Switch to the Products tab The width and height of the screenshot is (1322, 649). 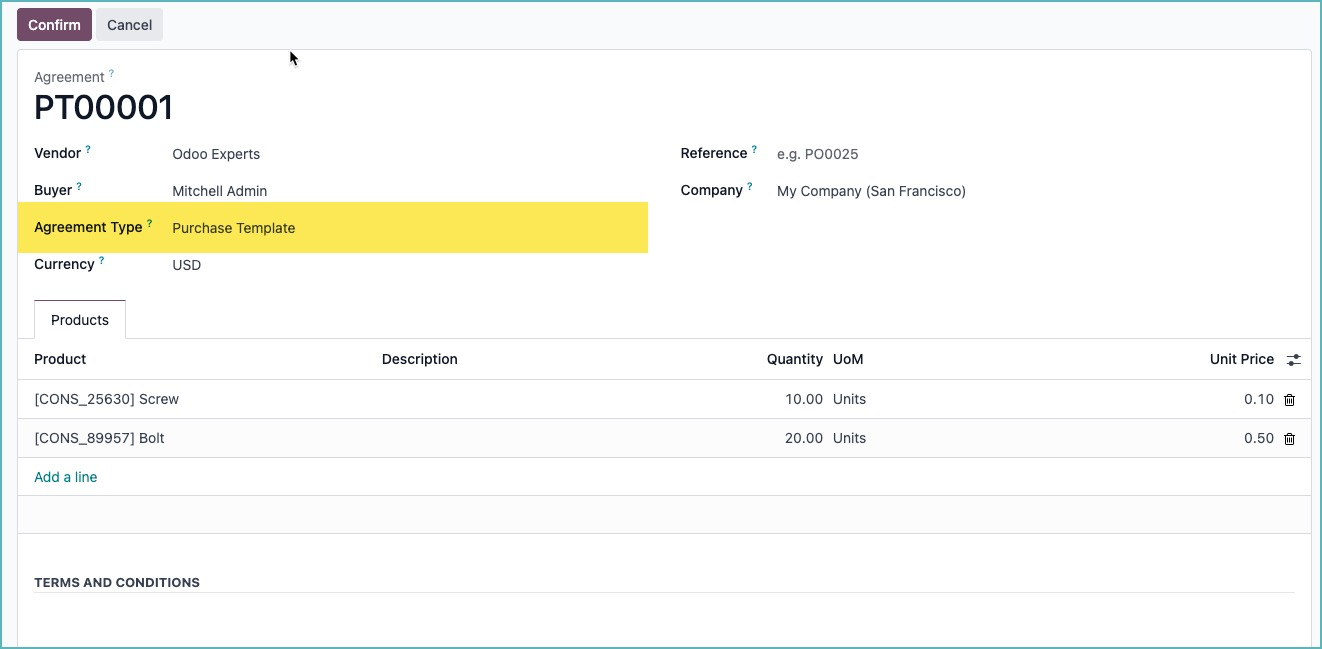point(80,321)
